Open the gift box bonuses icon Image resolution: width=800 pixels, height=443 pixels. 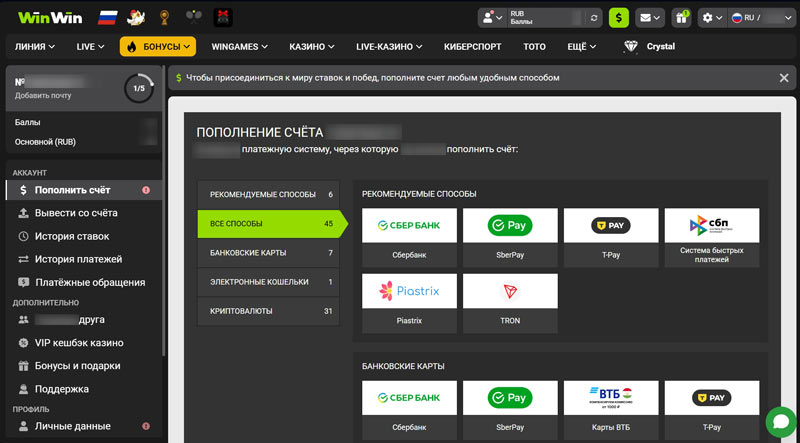click(681, 18)
